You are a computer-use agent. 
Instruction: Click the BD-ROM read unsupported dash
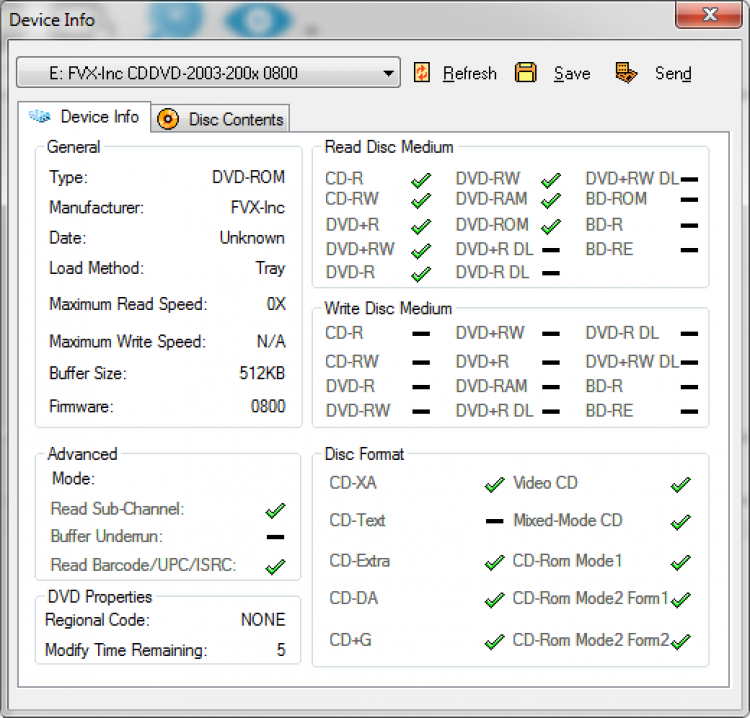(x=689, y=200)
